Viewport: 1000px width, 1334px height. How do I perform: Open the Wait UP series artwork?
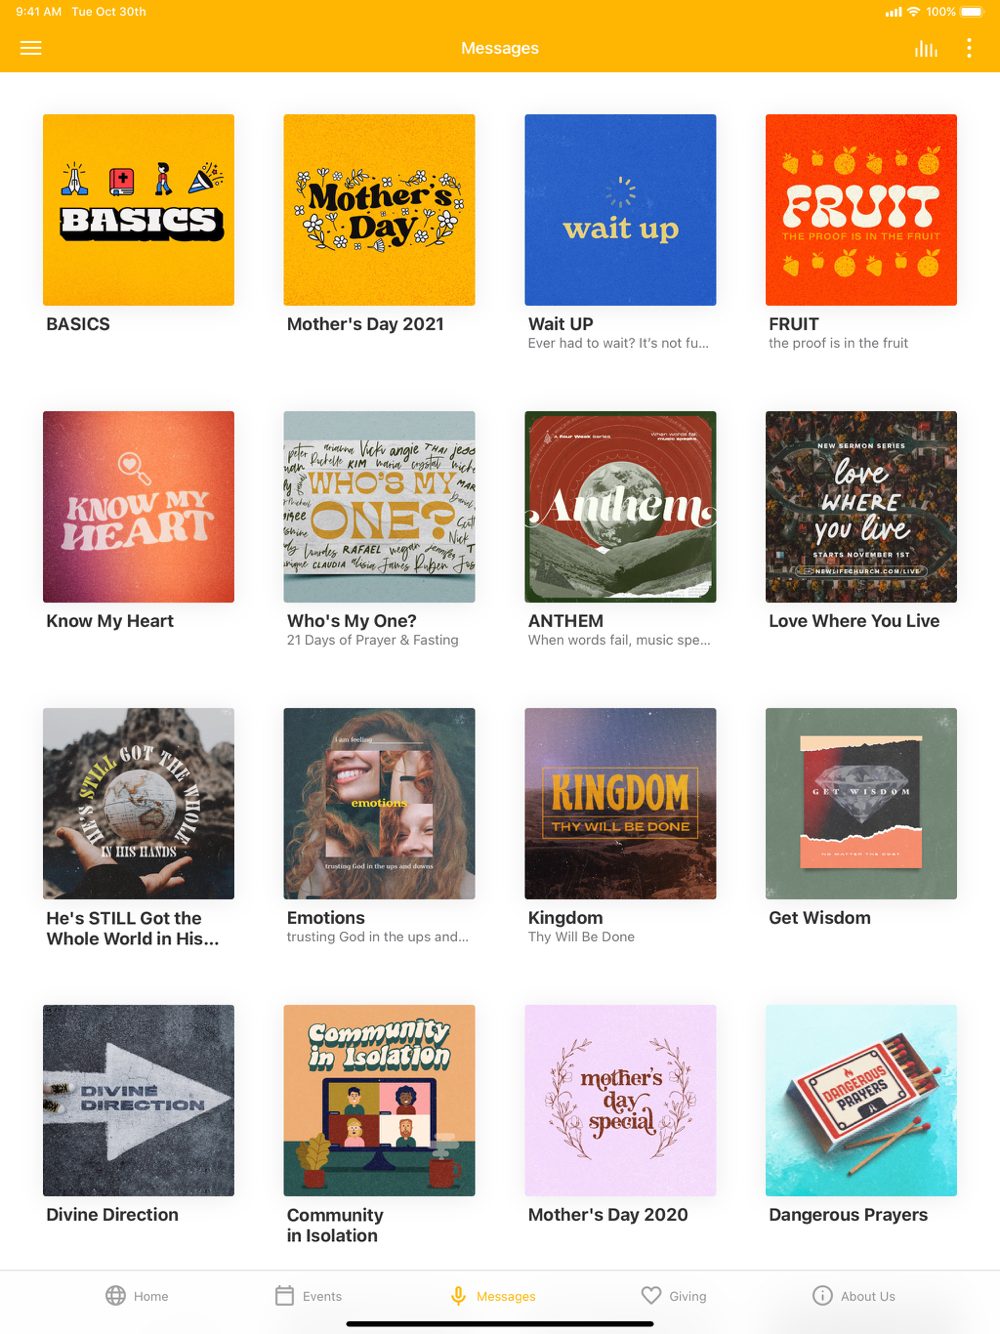620,210
